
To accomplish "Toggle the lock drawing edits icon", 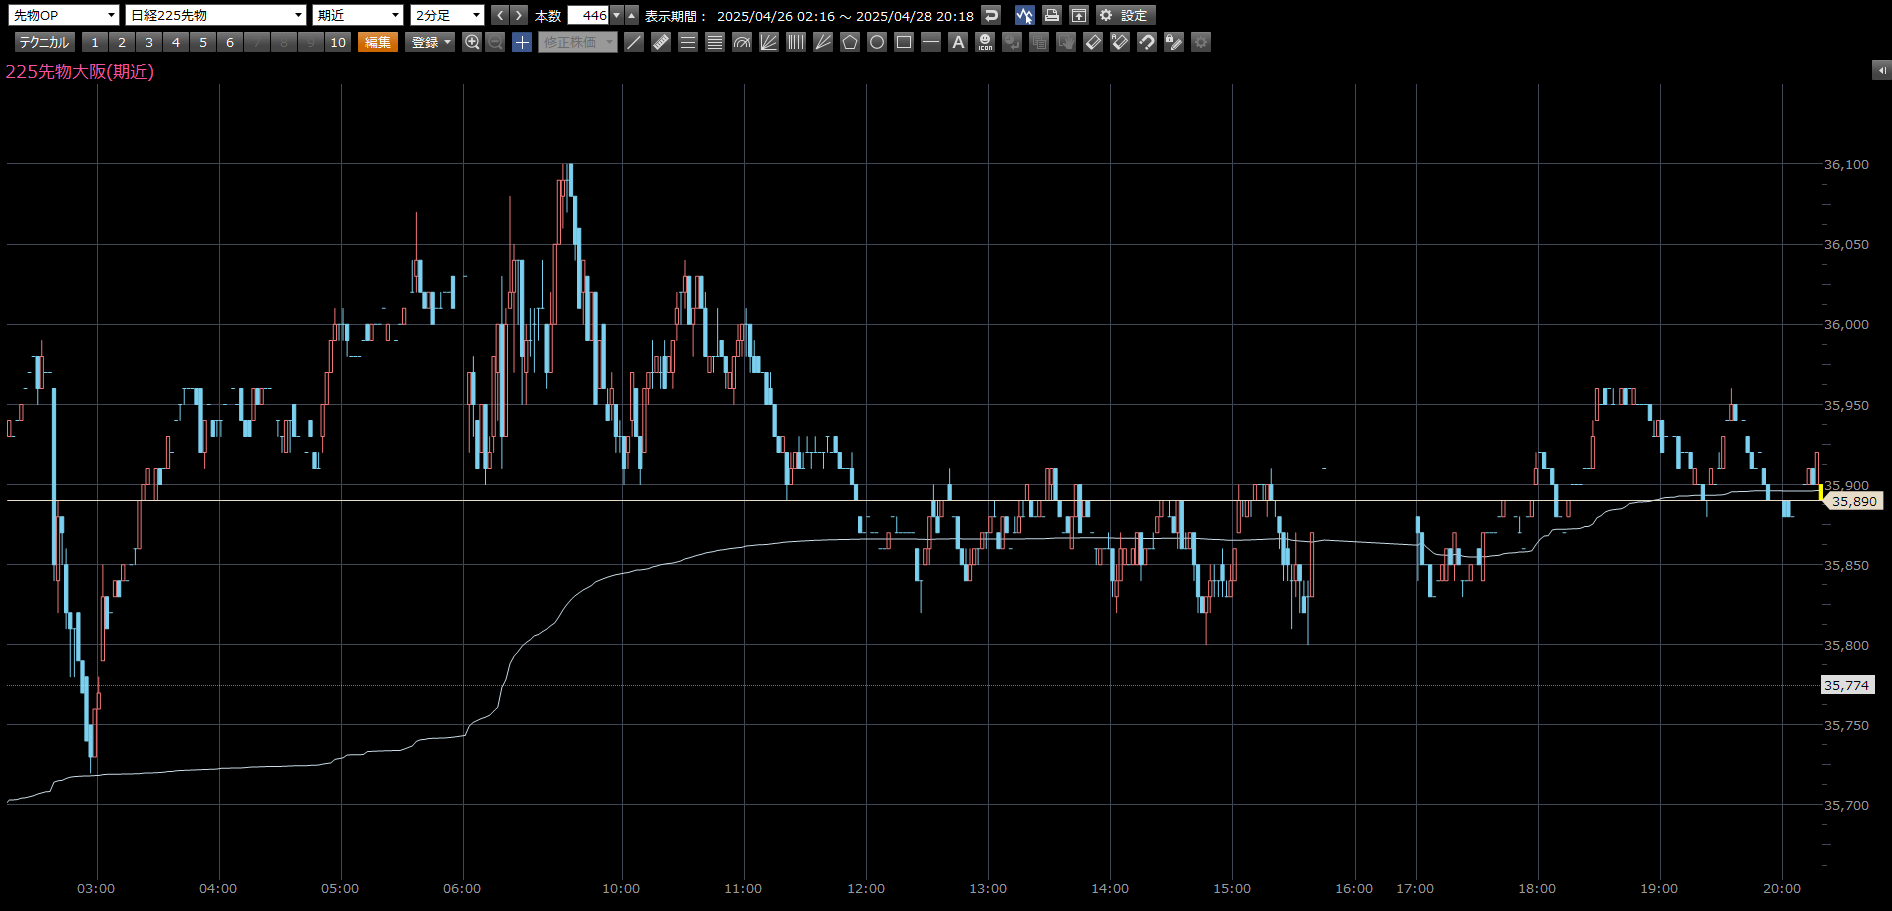I will coord(1174,42).
